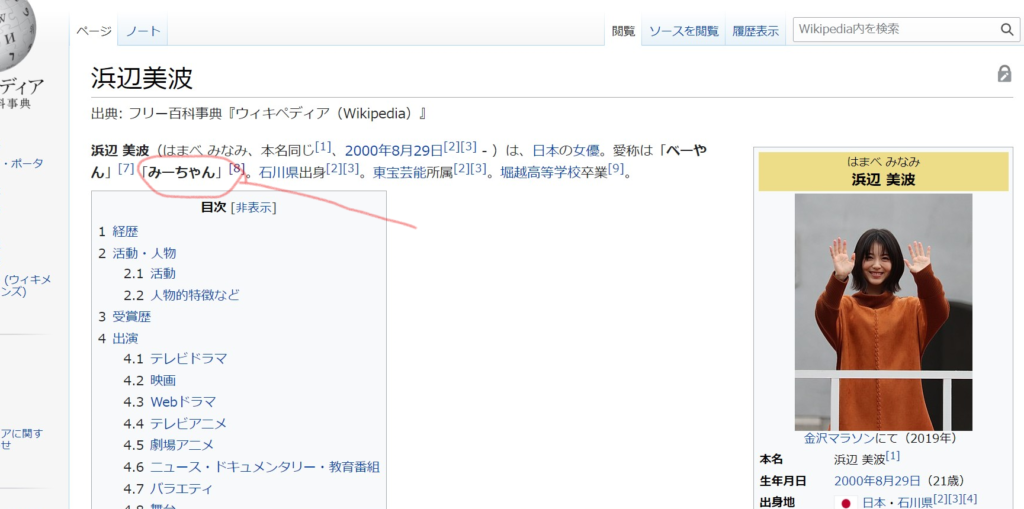Open the 日本・石川県 link in infobox
The image size is (1024, 509).
(898, 502)
